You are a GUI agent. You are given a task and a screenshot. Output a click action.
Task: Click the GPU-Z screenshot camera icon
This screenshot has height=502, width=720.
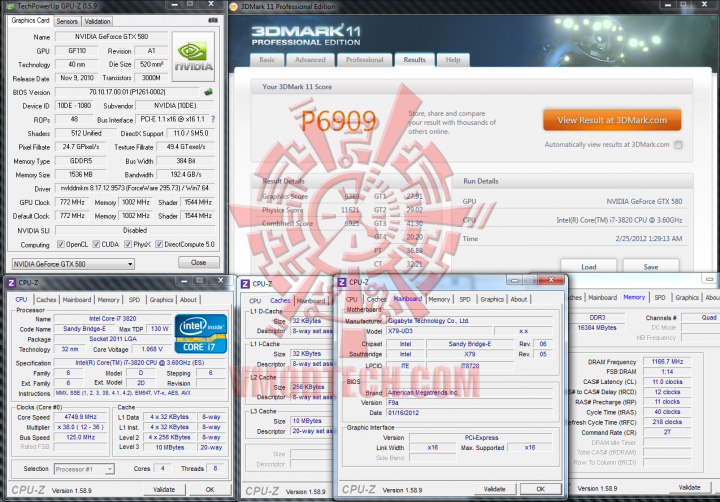(213, 20)
